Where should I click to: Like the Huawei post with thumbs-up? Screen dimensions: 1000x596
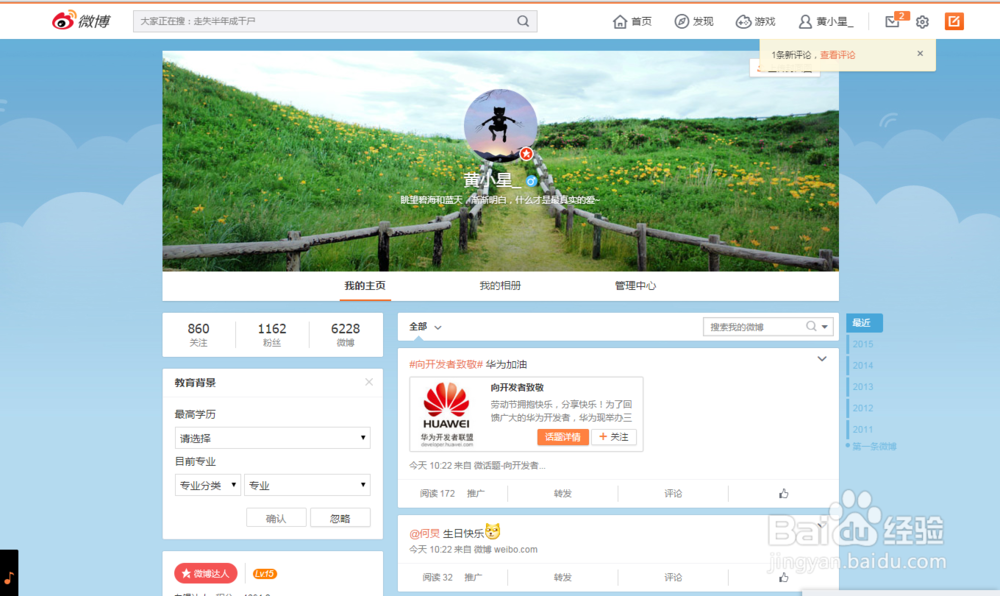[x=783, y=493]
